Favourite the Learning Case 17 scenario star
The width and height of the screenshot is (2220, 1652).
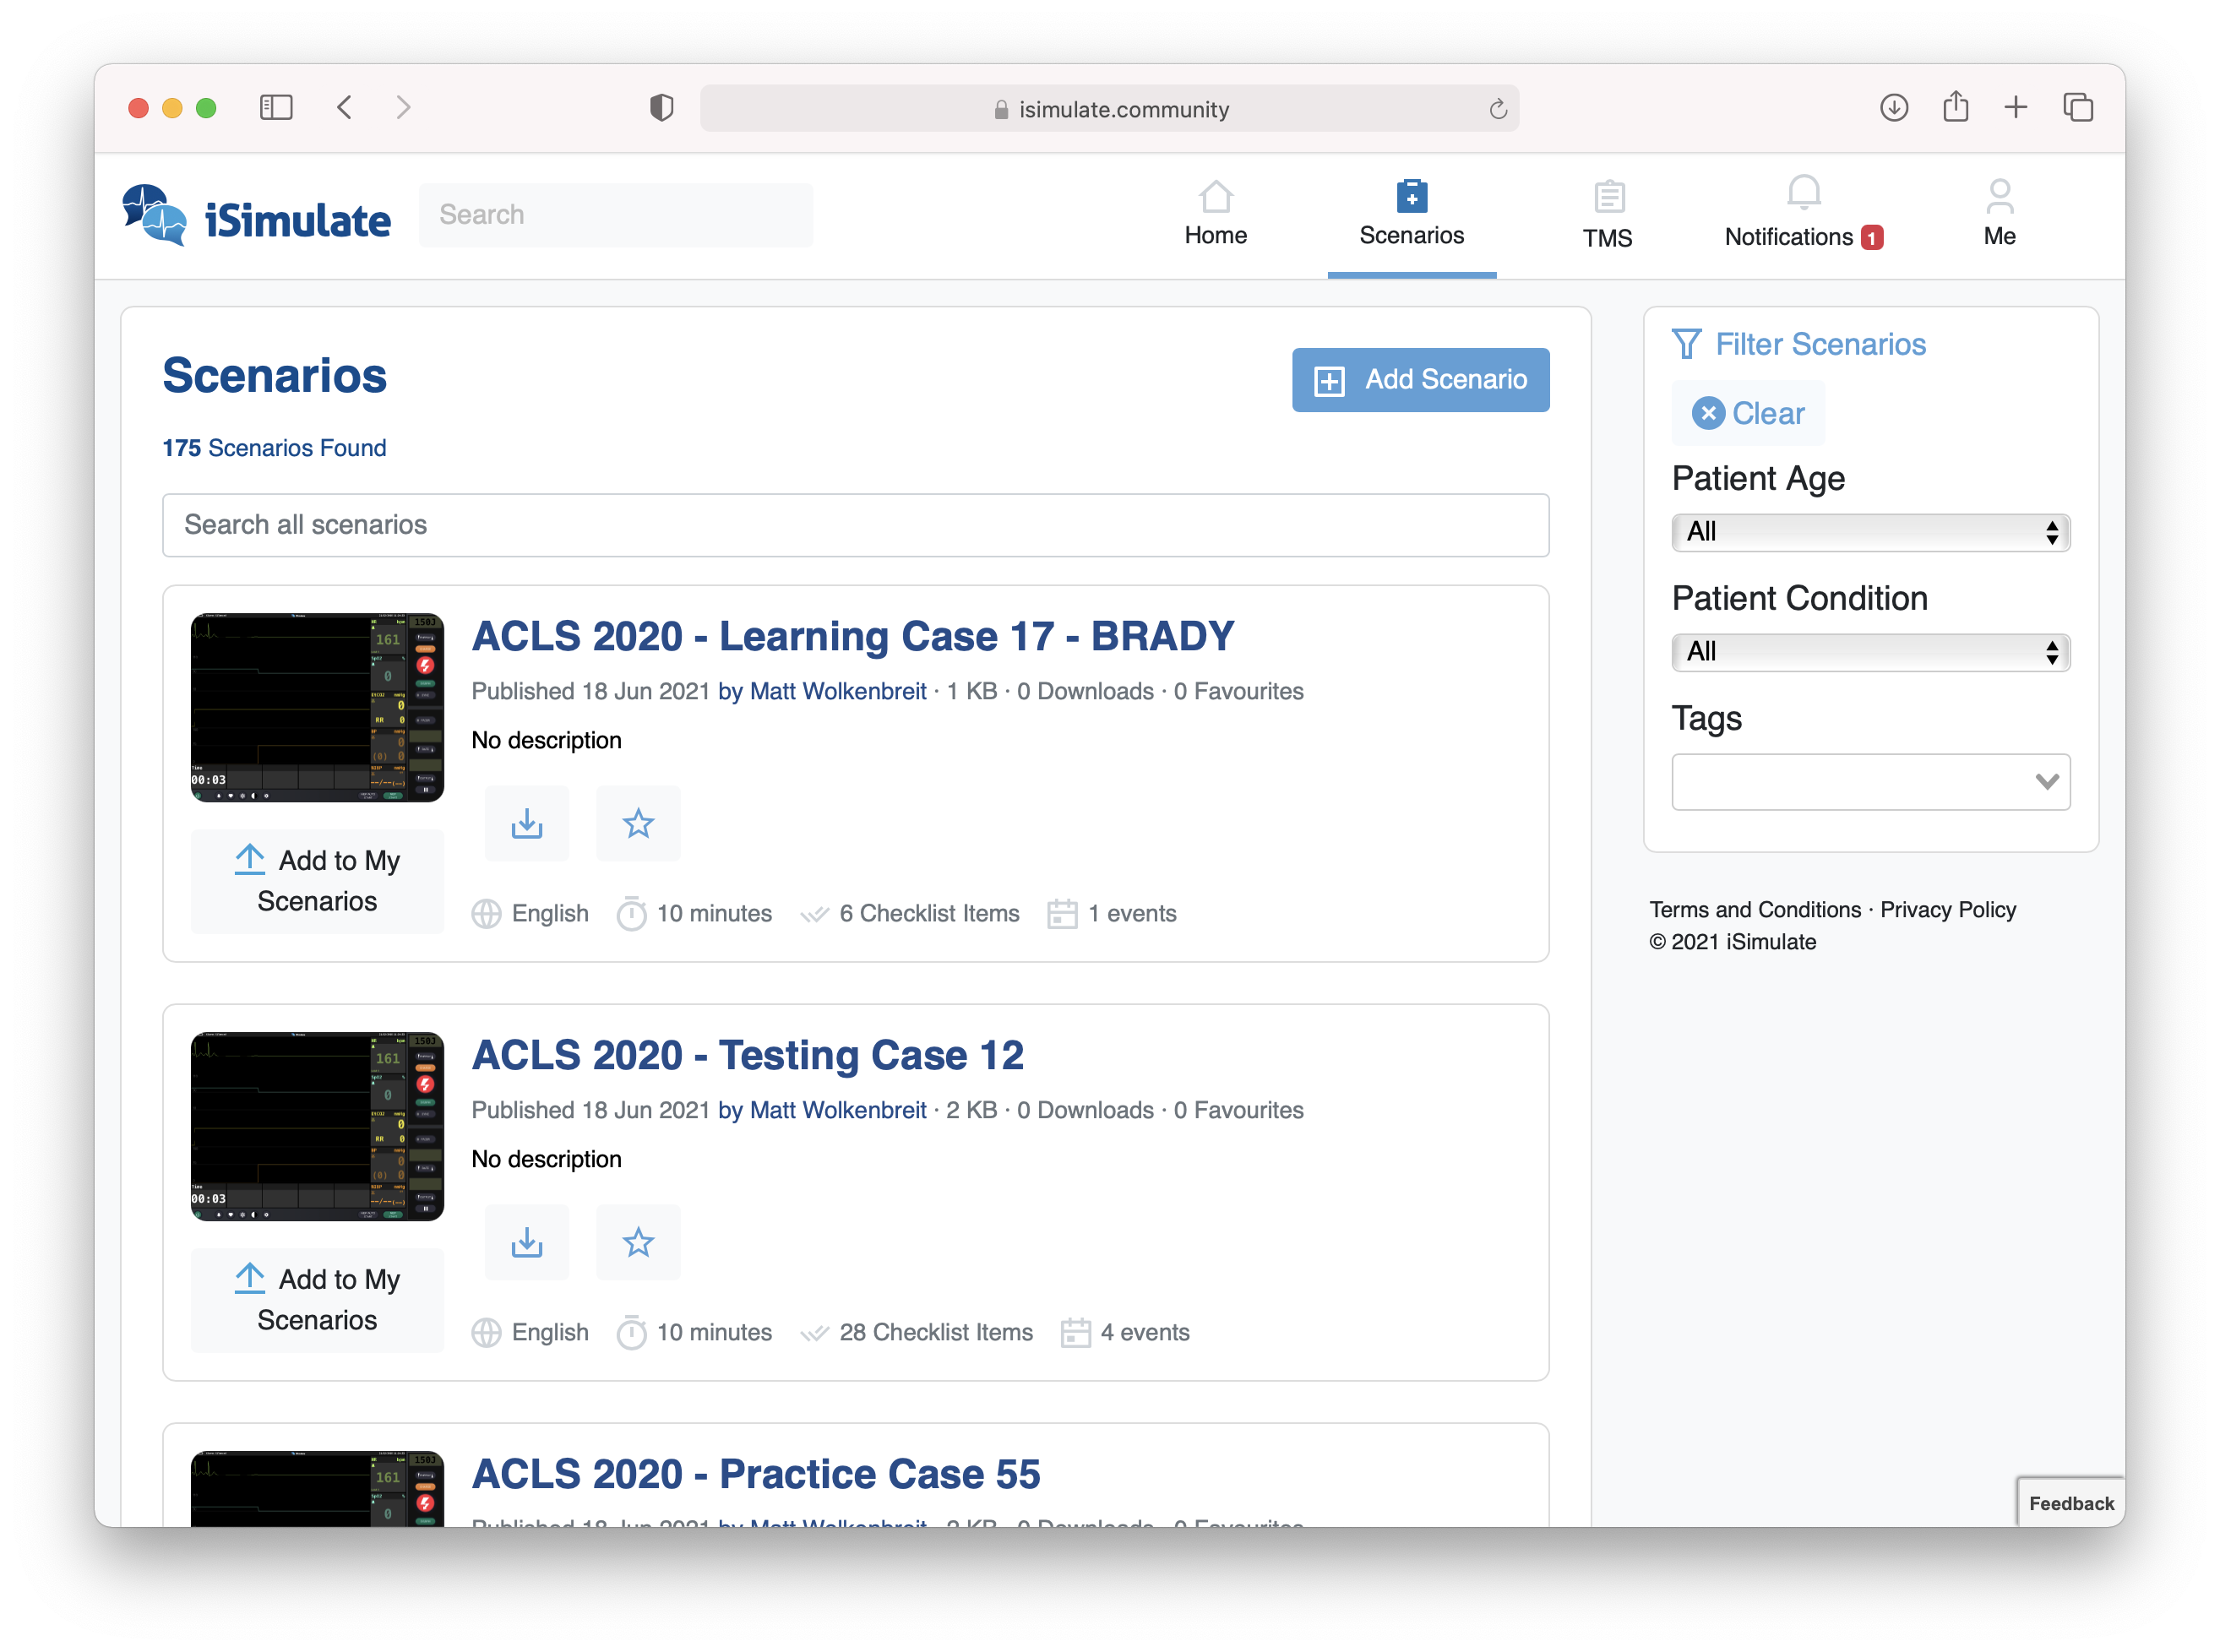(638, 824)
